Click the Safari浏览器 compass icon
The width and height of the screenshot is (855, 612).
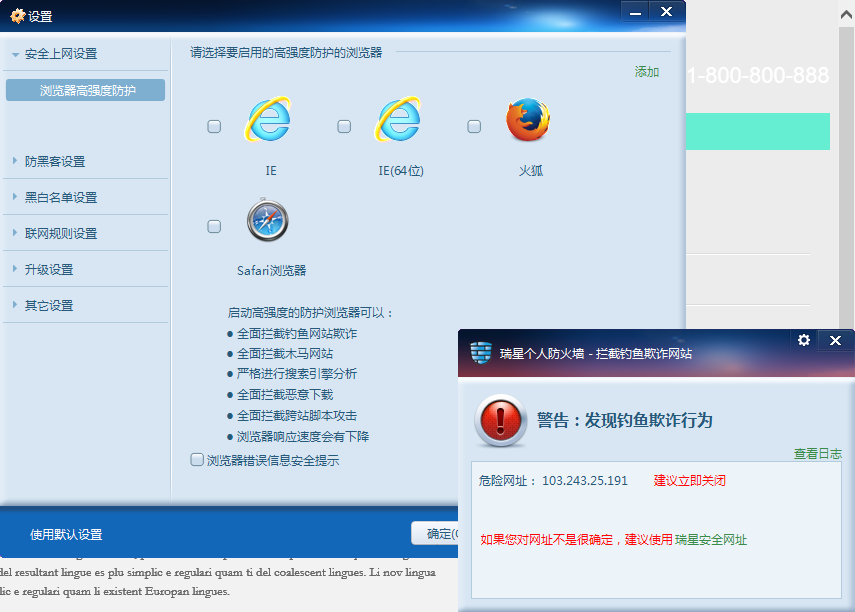coord(267,220)
